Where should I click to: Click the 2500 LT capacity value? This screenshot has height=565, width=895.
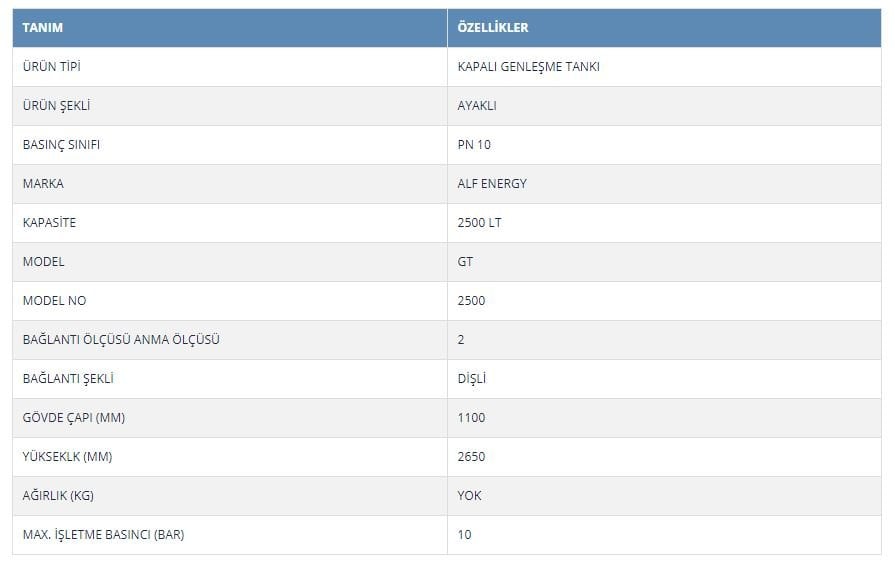click(479, 223)
